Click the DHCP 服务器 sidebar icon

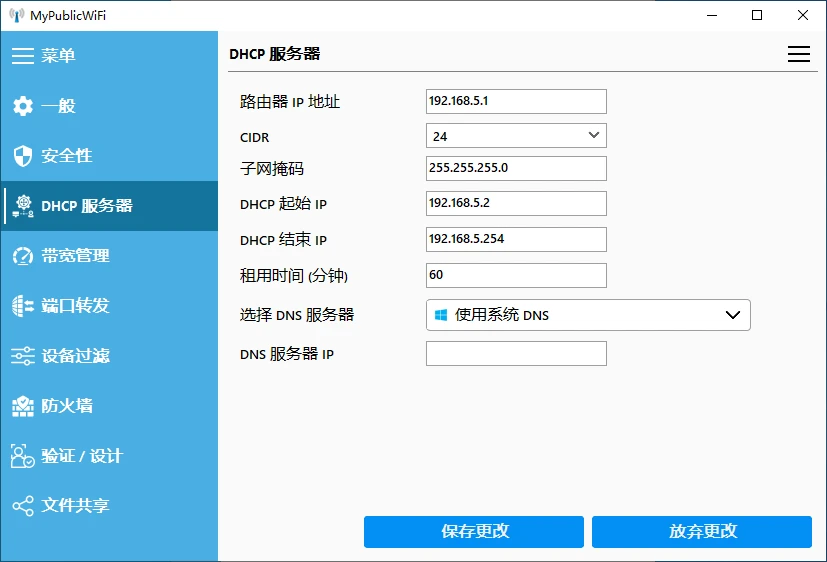(23, 206)
